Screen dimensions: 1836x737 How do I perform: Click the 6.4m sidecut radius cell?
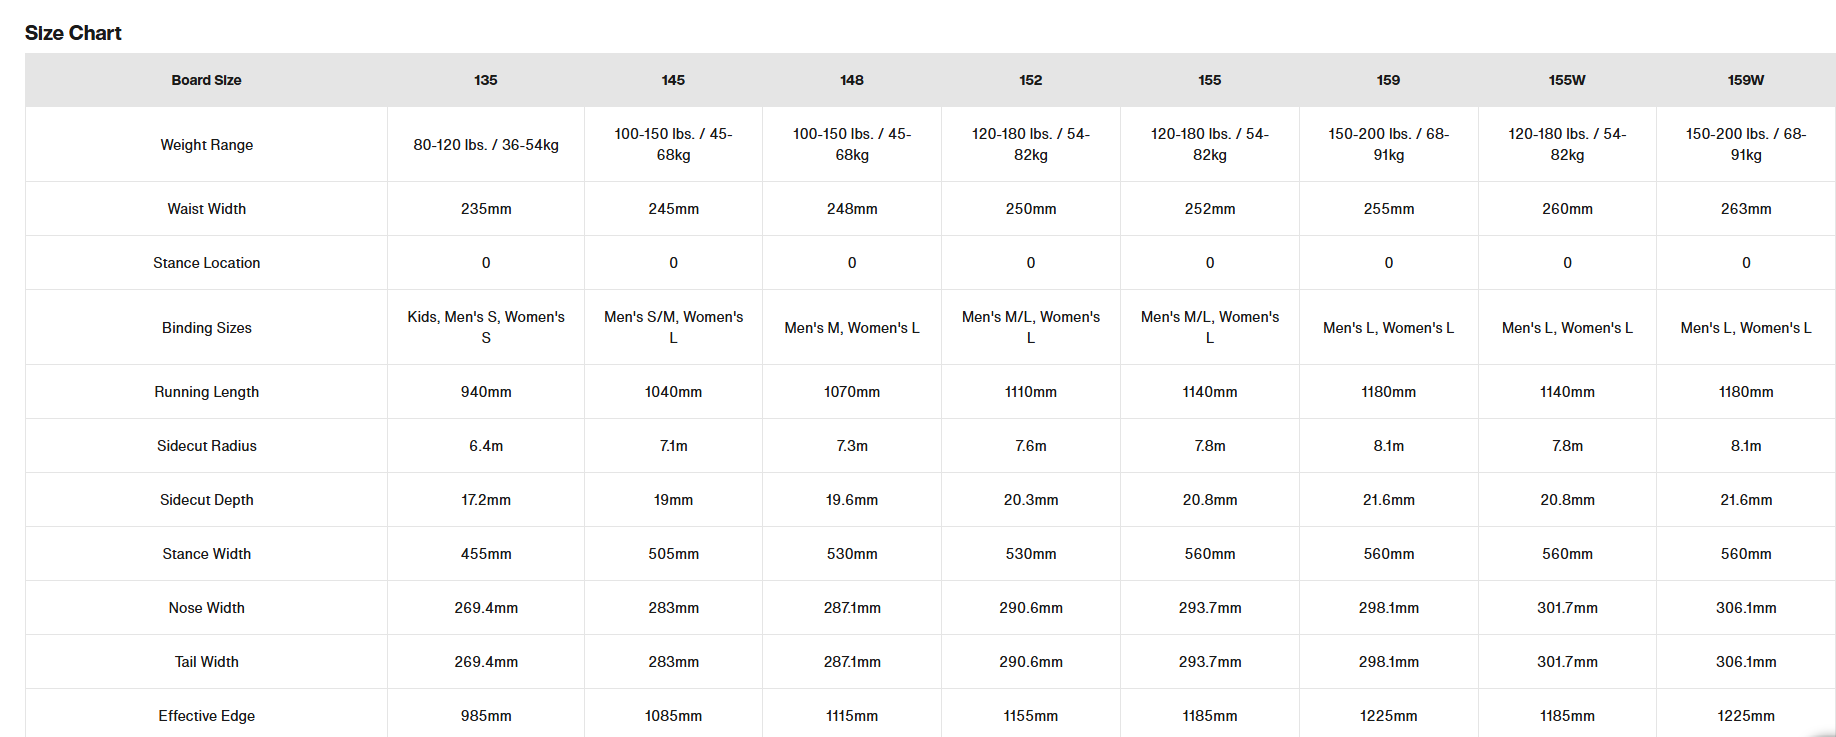[x=486, y=446]
